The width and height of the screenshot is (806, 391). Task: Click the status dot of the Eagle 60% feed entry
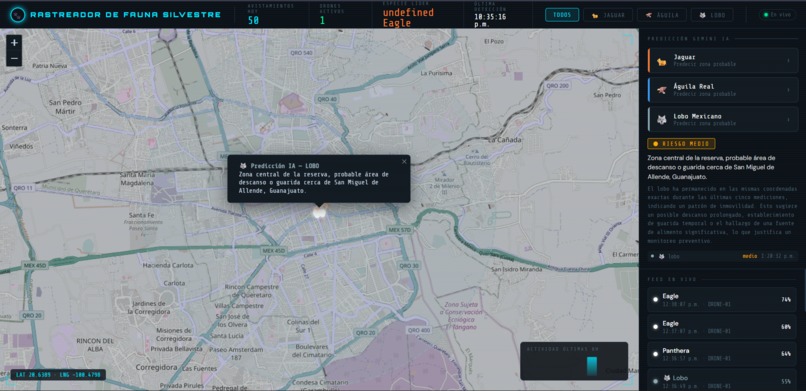[655, 327]
